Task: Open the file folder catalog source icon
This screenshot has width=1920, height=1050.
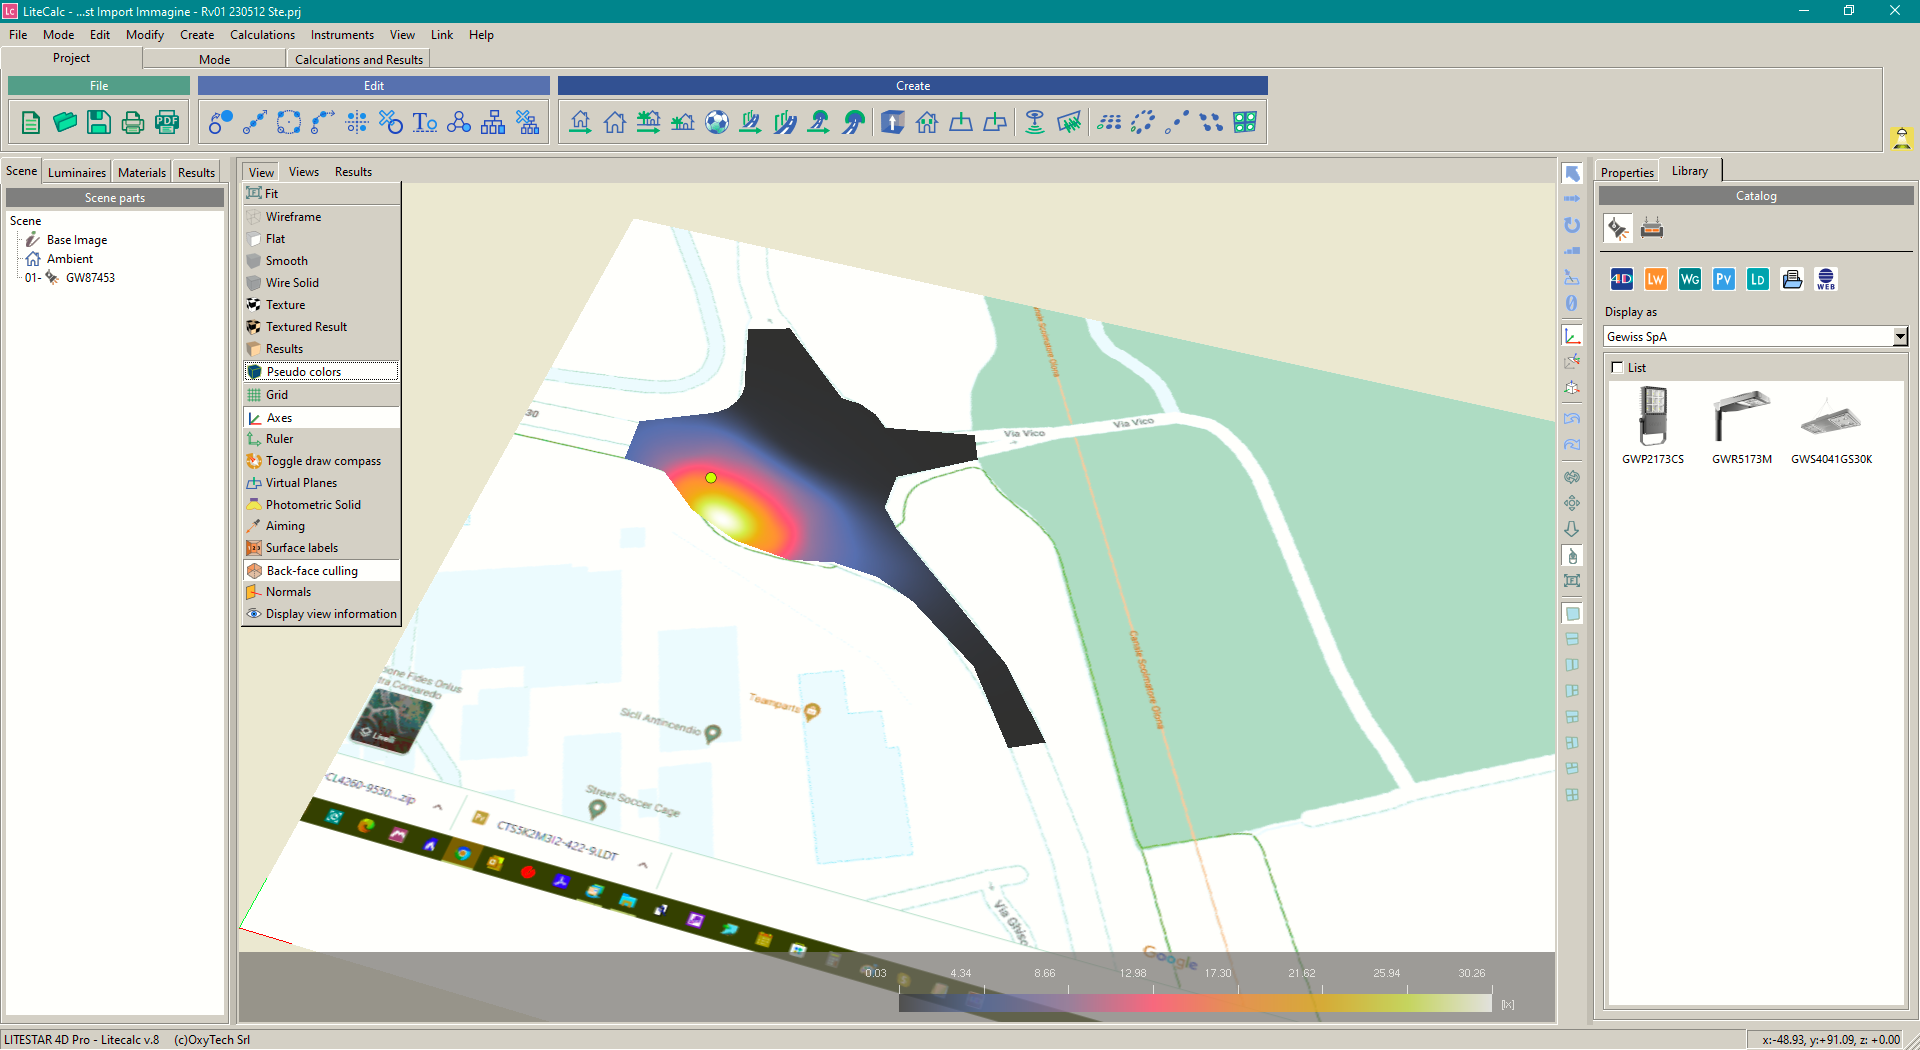Action: (1792, 279)
